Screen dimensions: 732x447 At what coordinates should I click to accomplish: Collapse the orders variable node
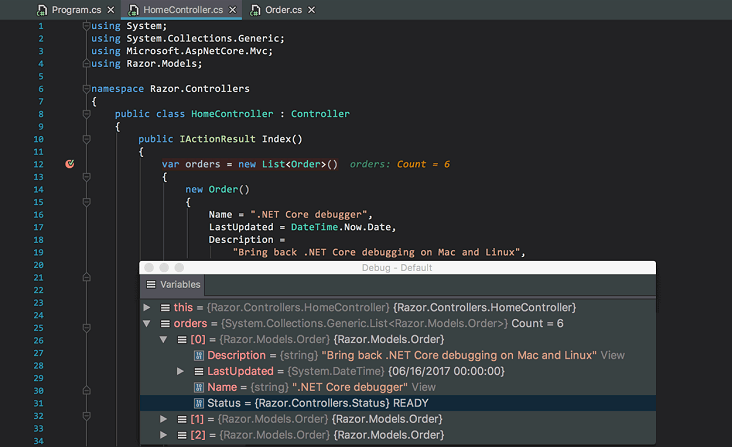tap(148, 323)
